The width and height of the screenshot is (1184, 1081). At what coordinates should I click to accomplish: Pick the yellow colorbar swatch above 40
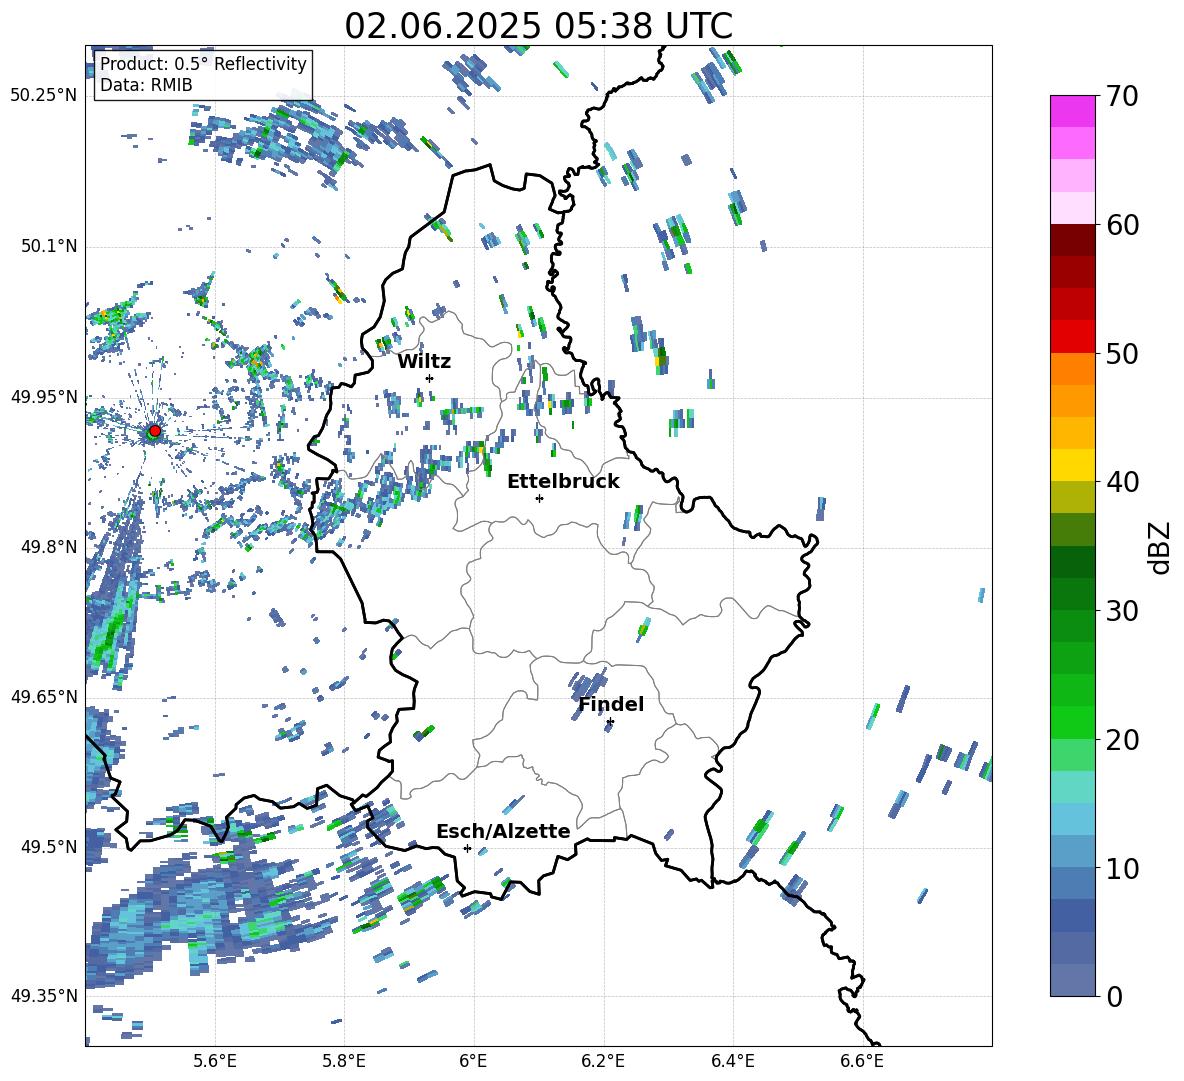[x=1072, y=465]
